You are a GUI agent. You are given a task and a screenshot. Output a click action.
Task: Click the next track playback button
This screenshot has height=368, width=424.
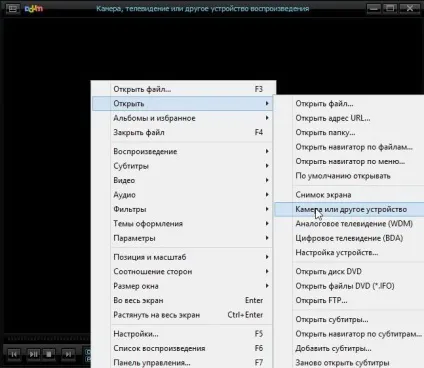(x=68, y=354)
